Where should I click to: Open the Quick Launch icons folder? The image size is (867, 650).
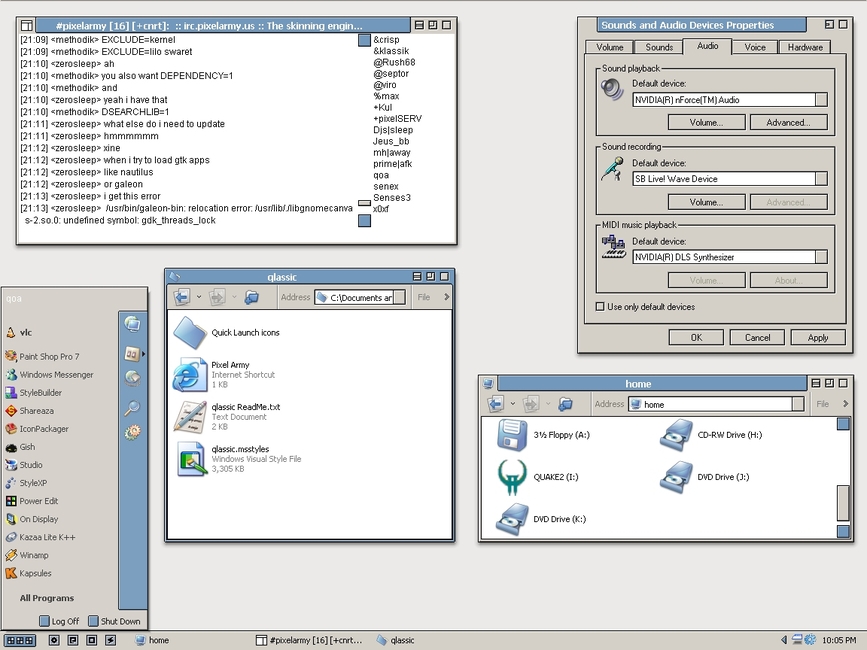click(227, 333)
